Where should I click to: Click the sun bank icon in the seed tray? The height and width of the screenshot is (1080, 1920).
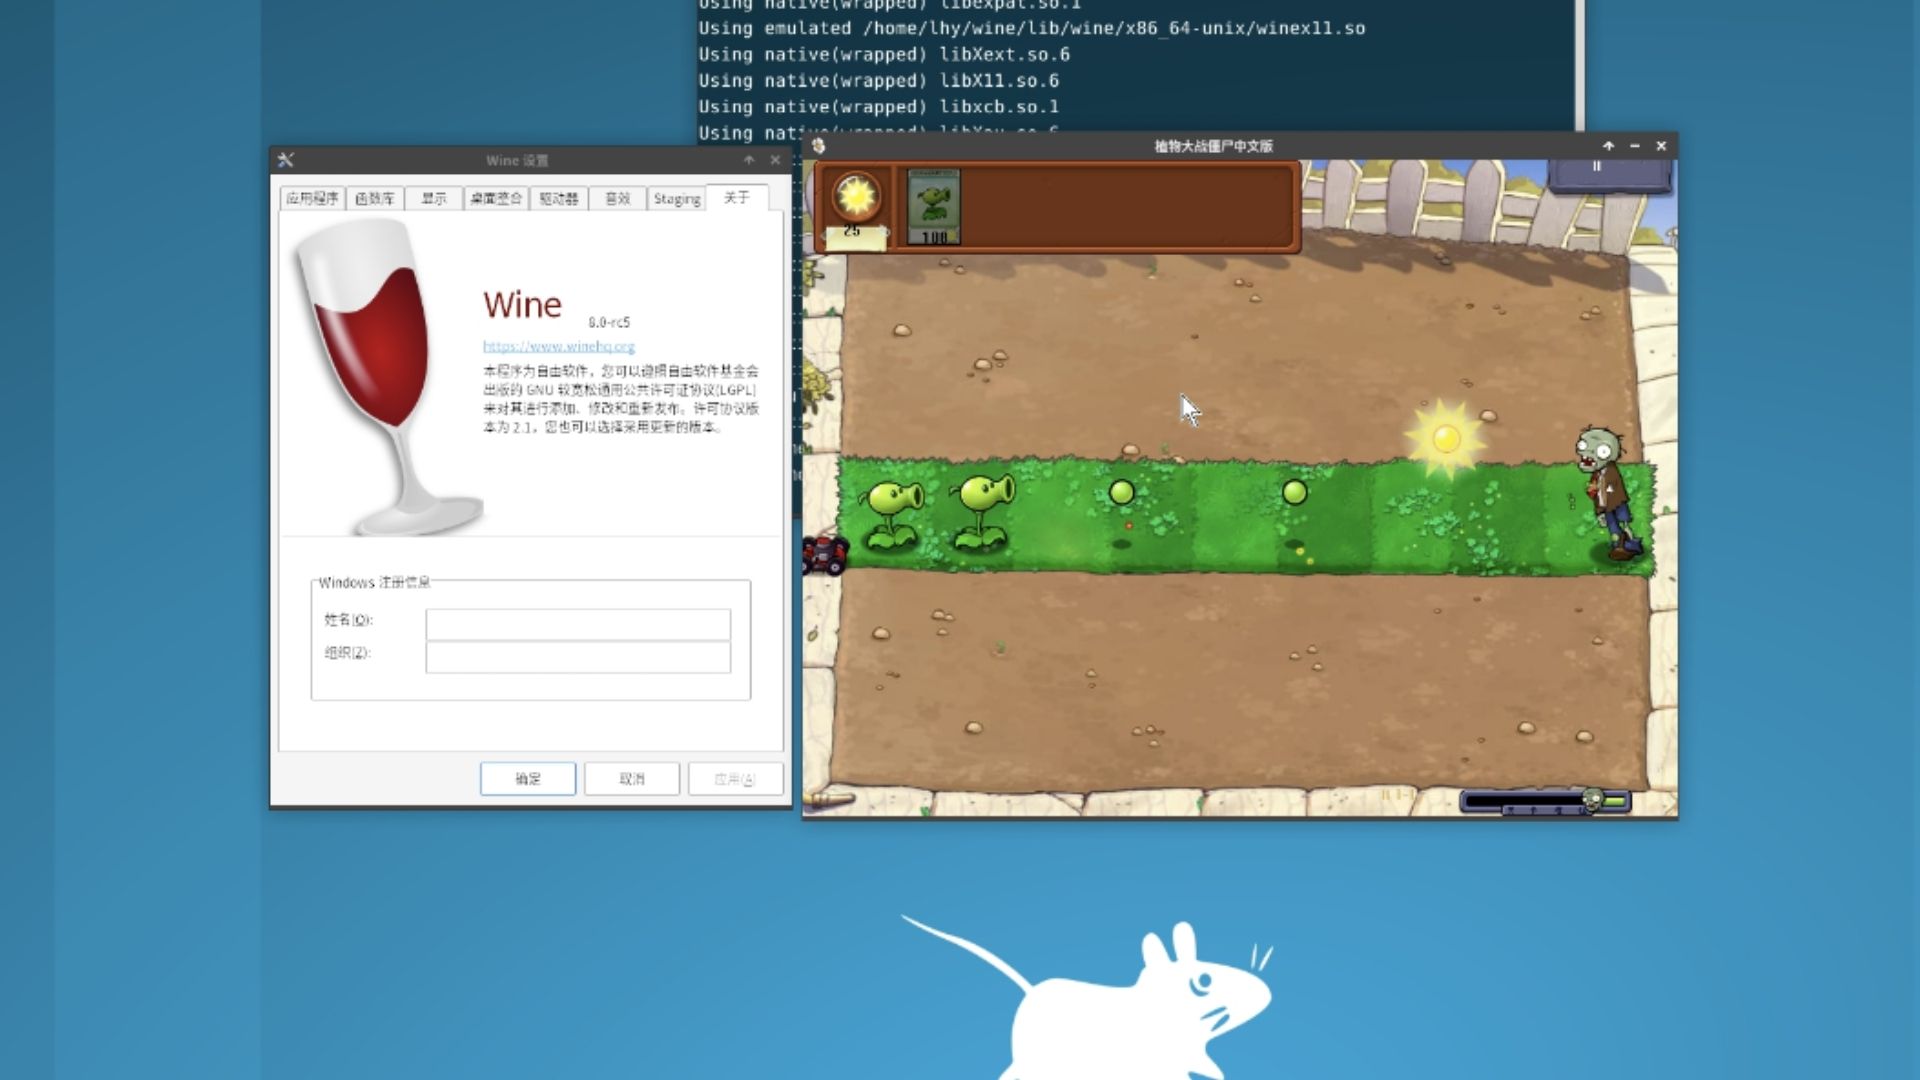point(856,196)
